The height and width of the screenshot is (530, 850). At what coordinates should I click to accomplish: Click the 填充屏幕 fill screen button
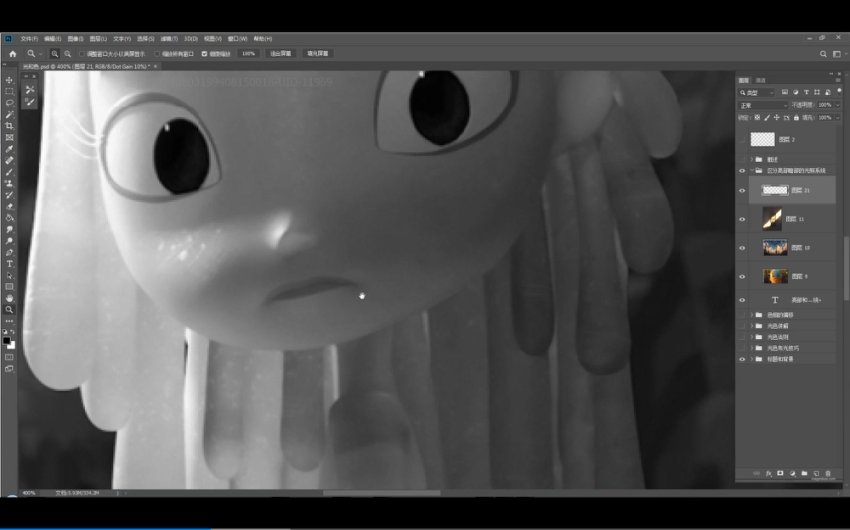[318, 54]
